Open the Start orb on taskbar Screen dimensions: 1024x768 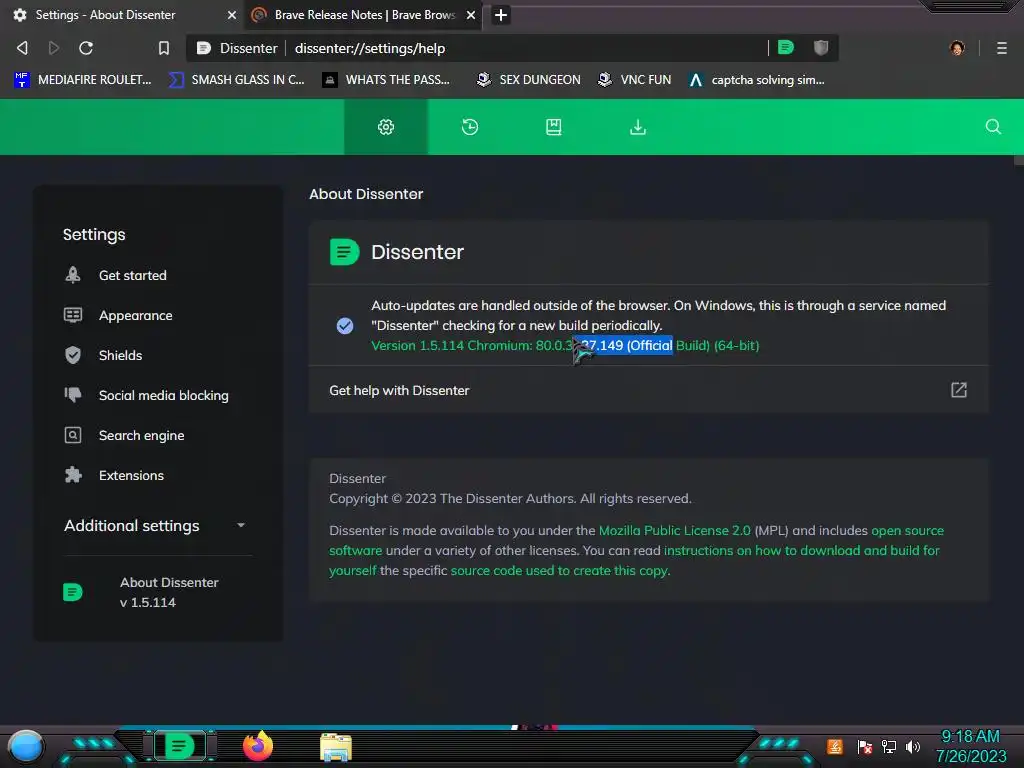(26, 747)
